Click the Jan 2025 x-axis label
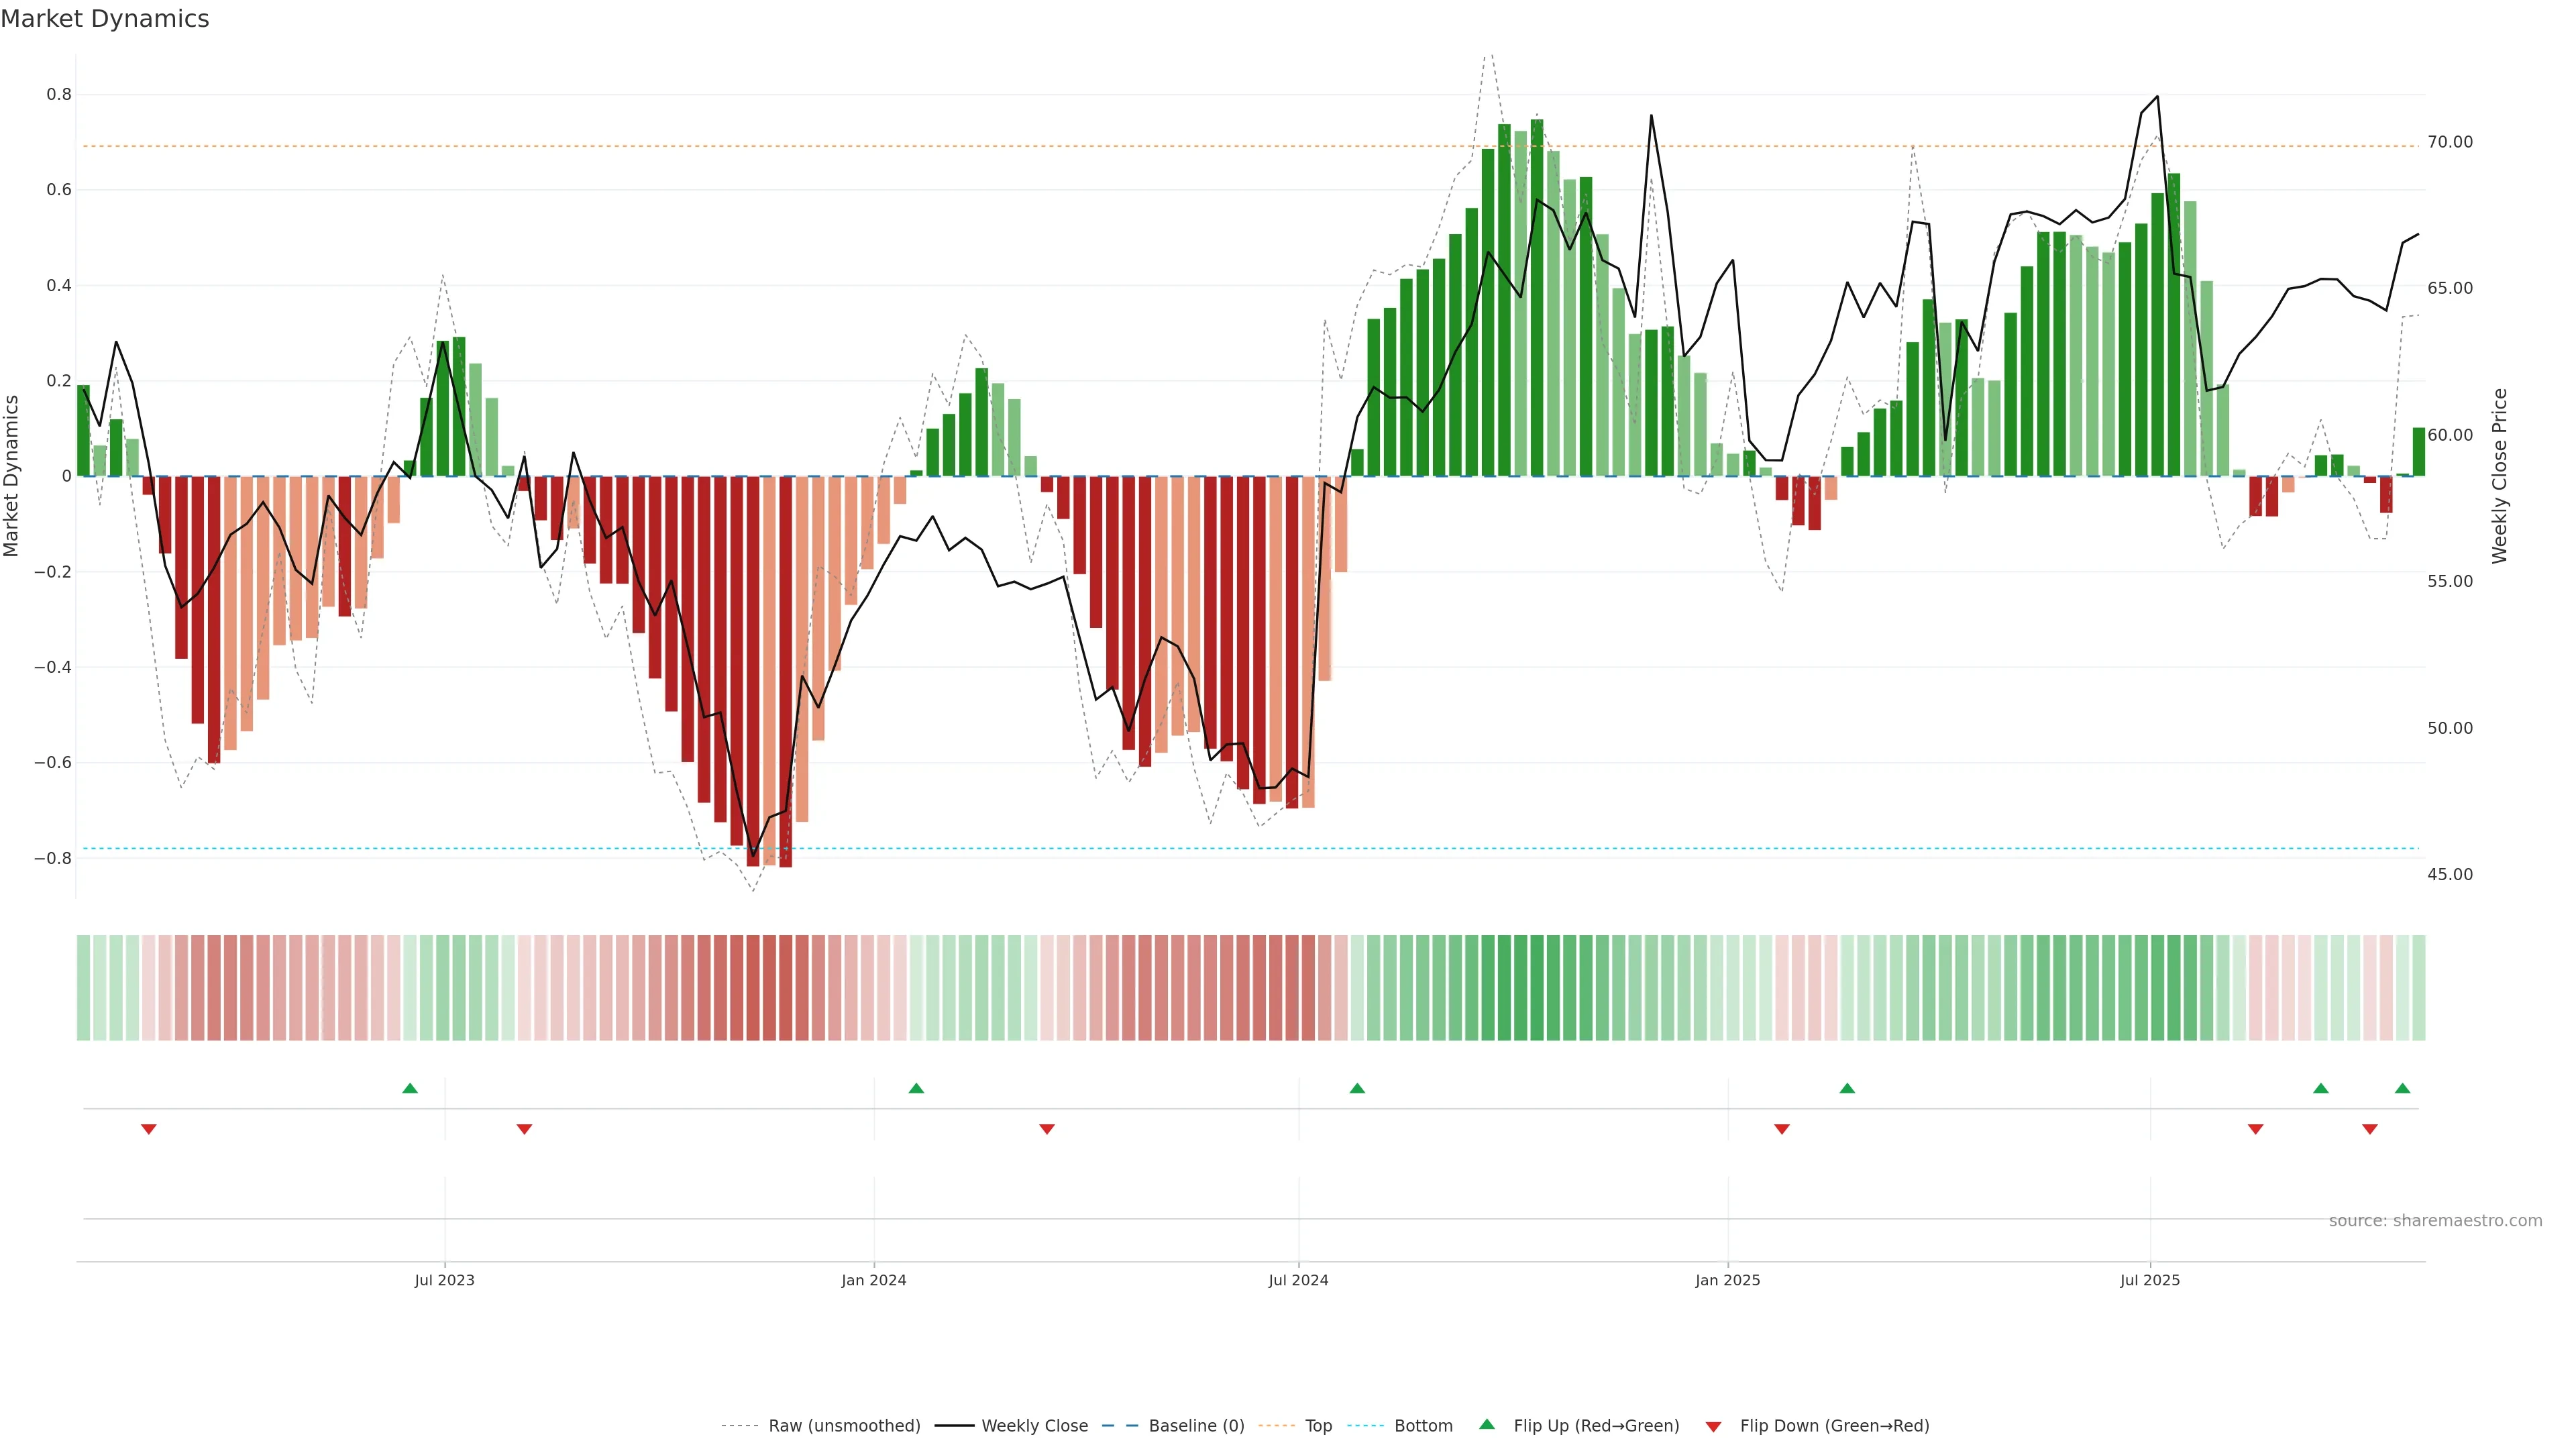This screenshot has height=1449, width=2576. click(x=1727, y=1281)
